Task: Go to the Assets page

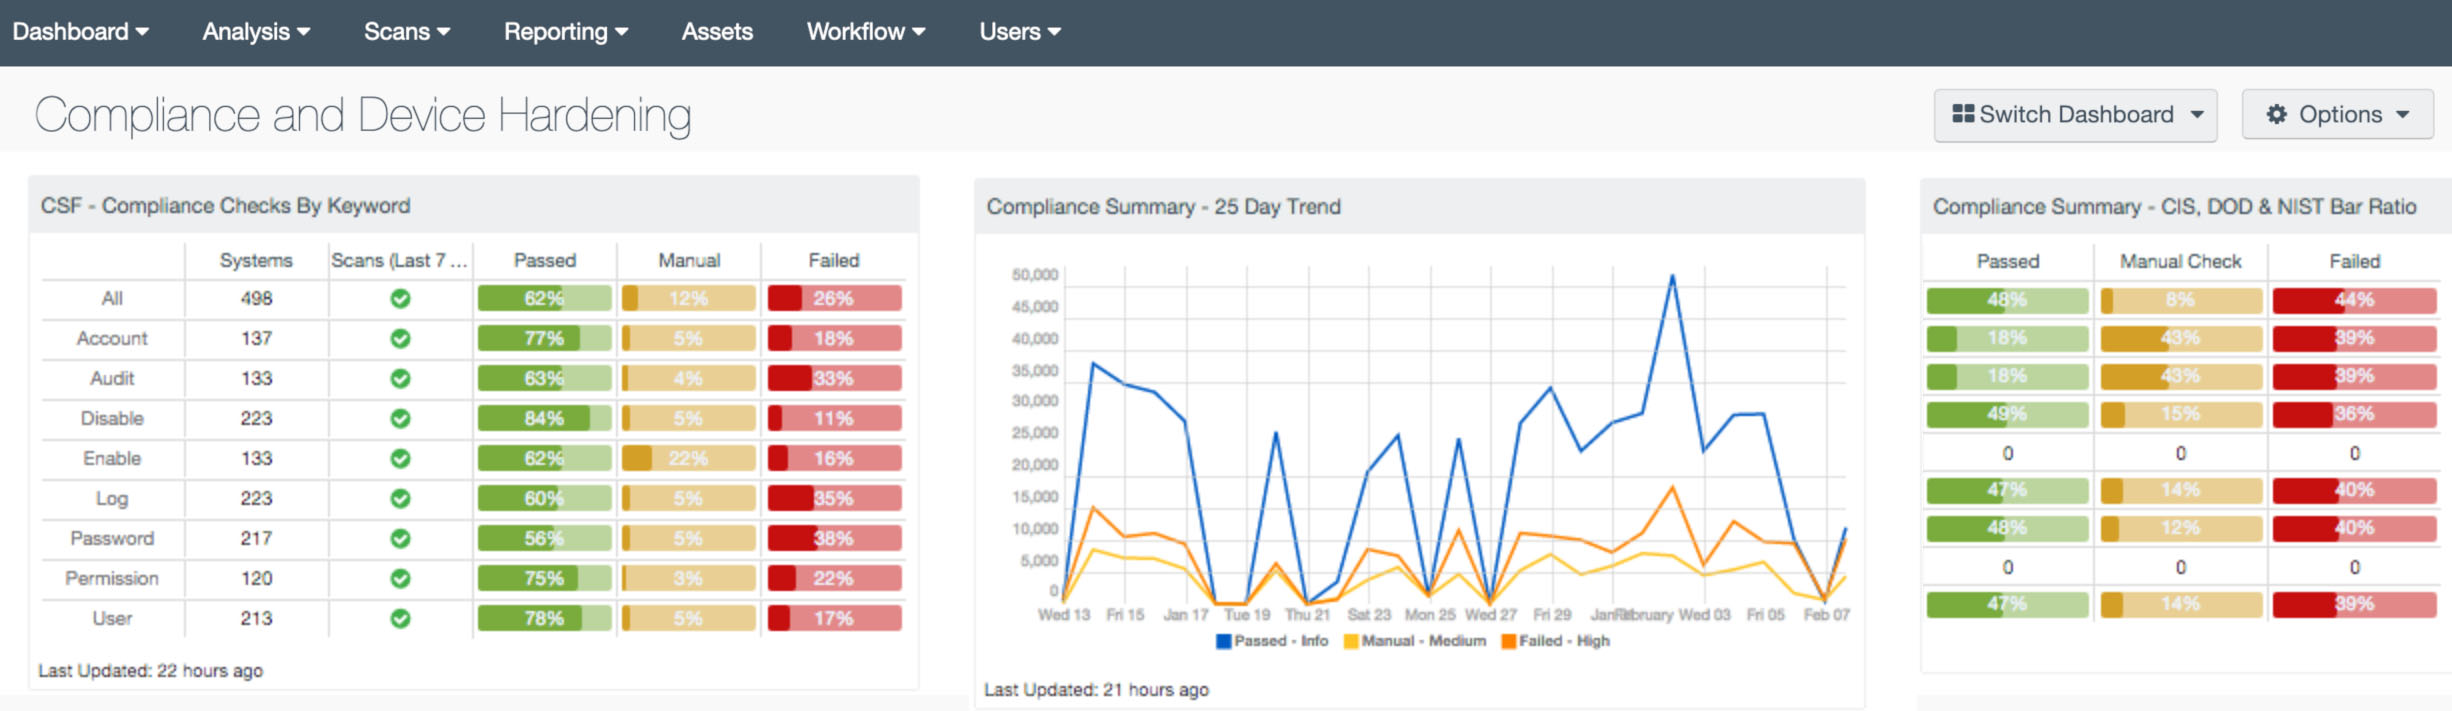Action: click(x=717, y=32)
